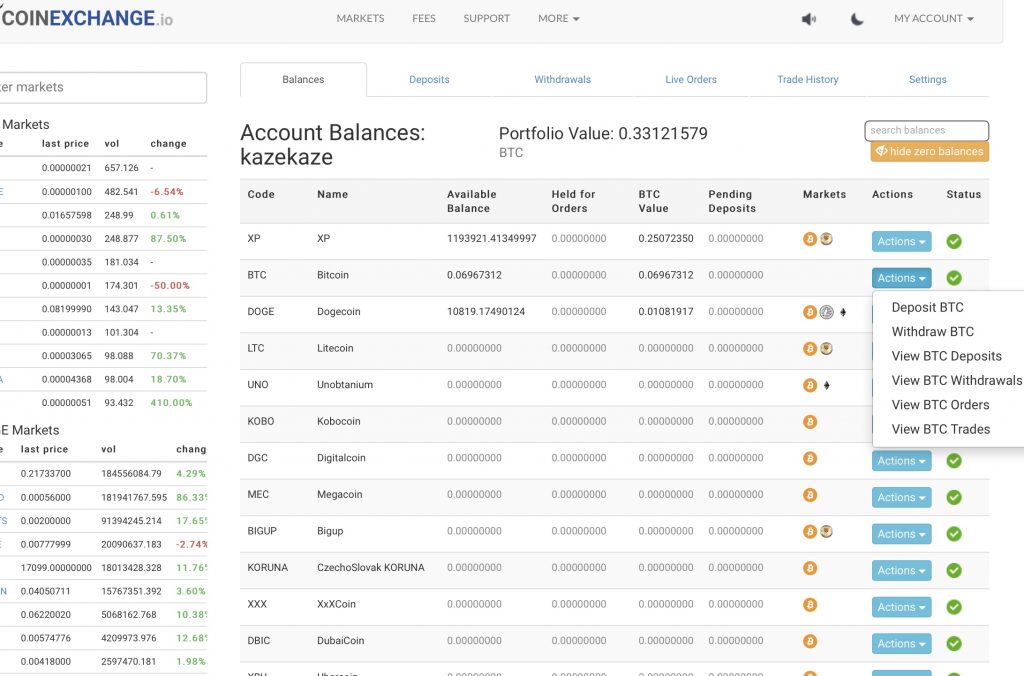Select View BTC Trades menu entry

[x=941, y=430]
